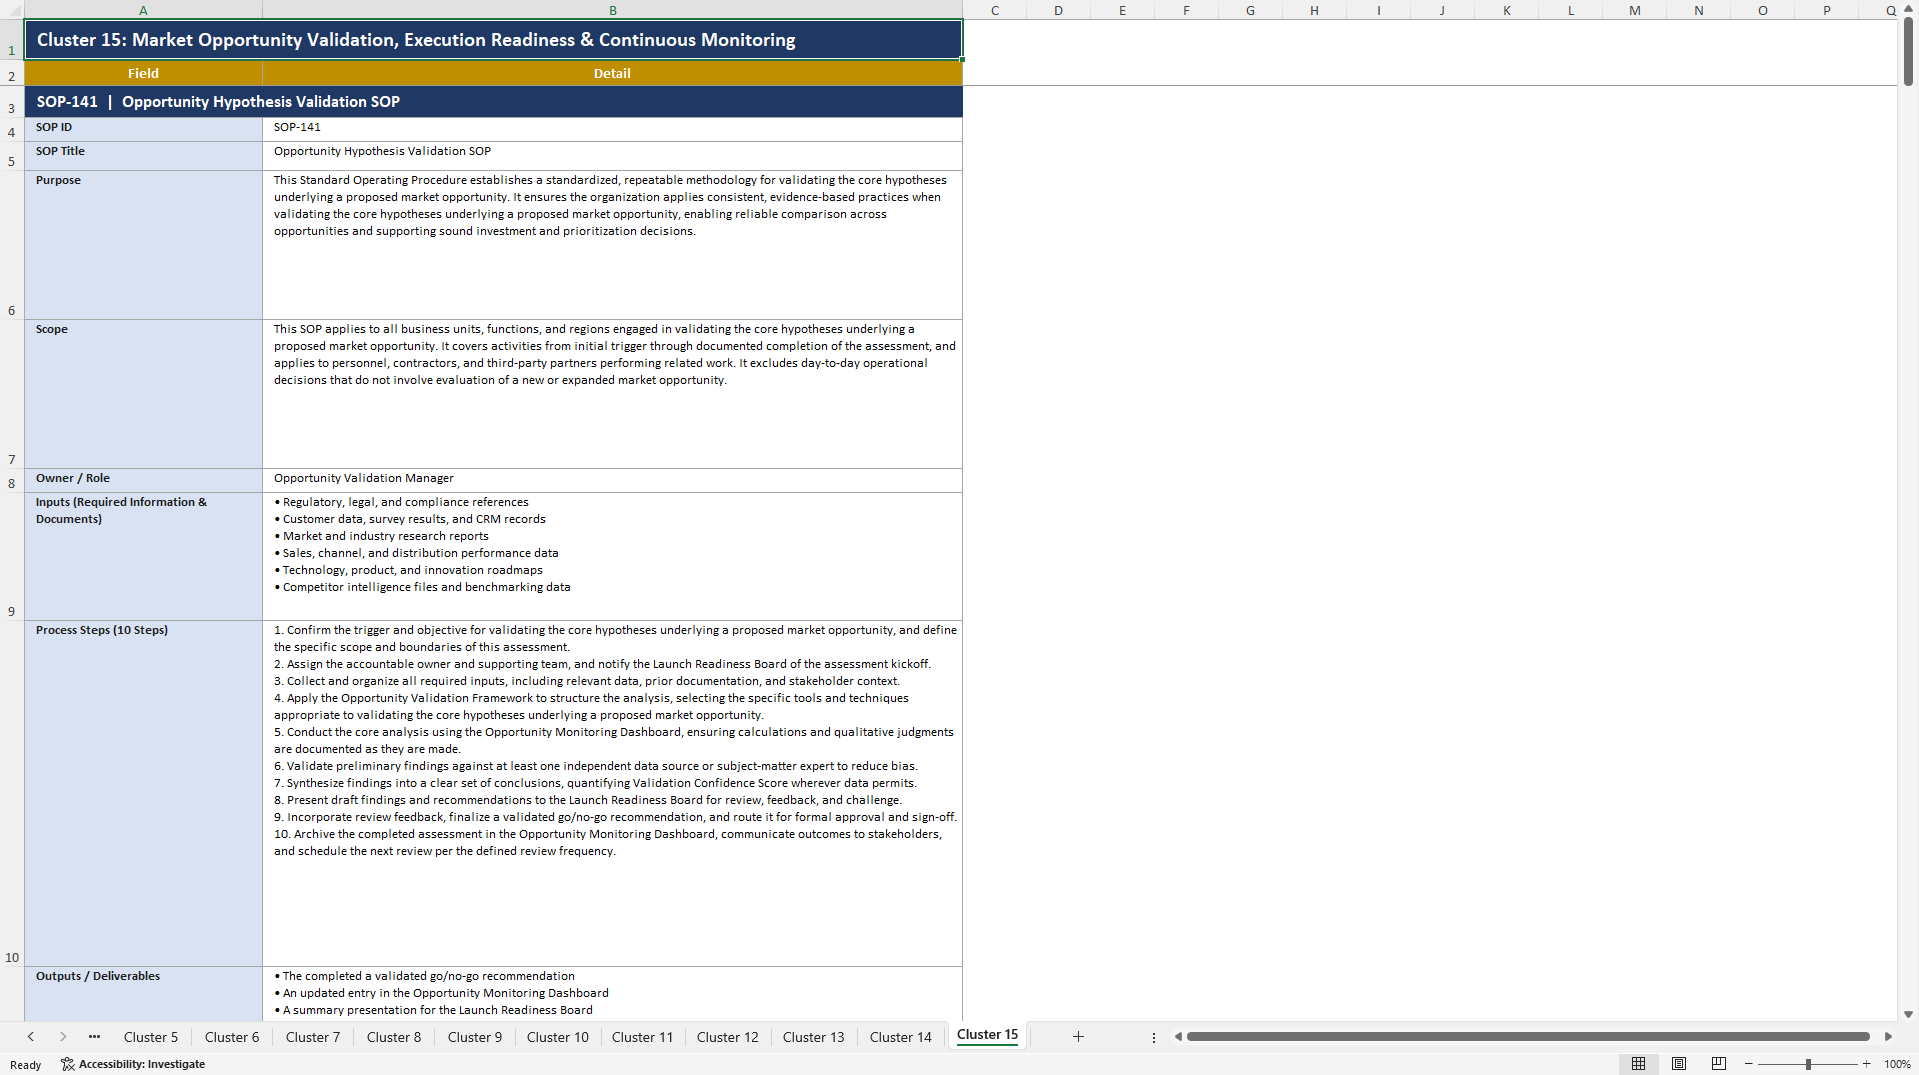
Task: Click the Field header cell
Action: tap(143, 73)
